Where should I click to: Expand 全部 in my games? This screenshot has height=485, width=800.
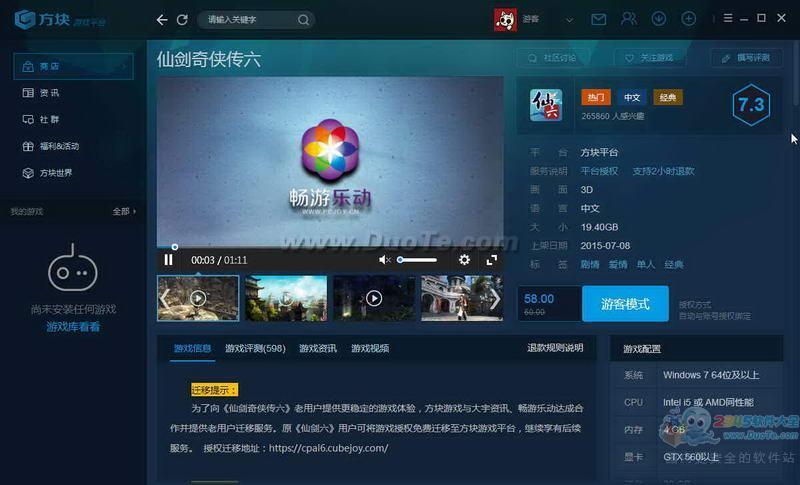point(124,211)
